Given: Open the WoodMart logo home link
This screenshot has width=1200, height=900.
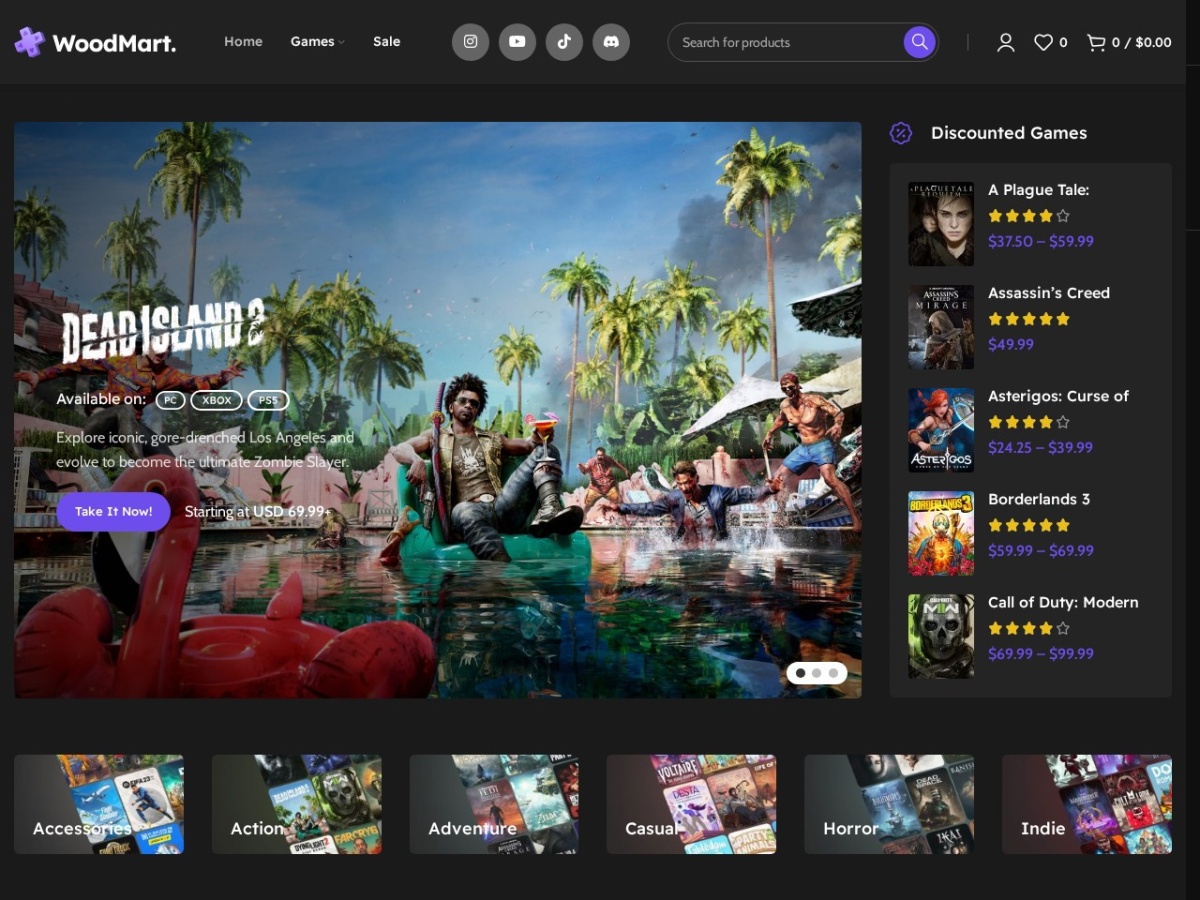Looking at the screenshot, I should point(95,42).
